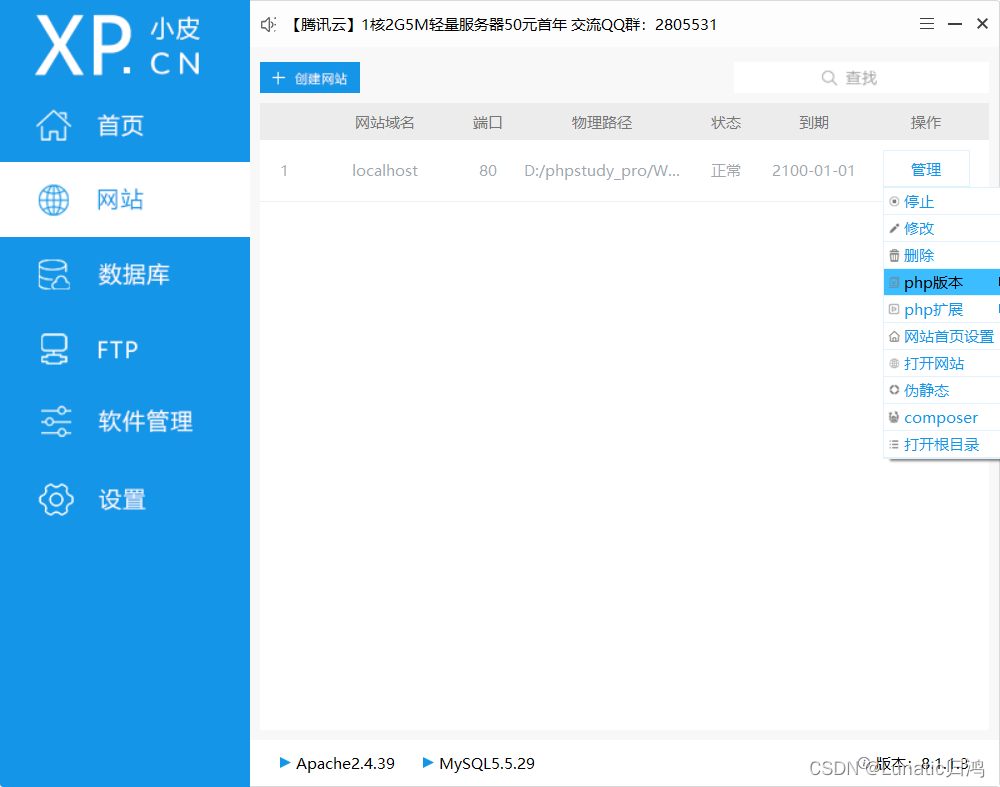Click the MySQL5.5.29 status label
The height and width of the screenshot is (787, 1000).
pyautogui.click(x=487, y=763)
